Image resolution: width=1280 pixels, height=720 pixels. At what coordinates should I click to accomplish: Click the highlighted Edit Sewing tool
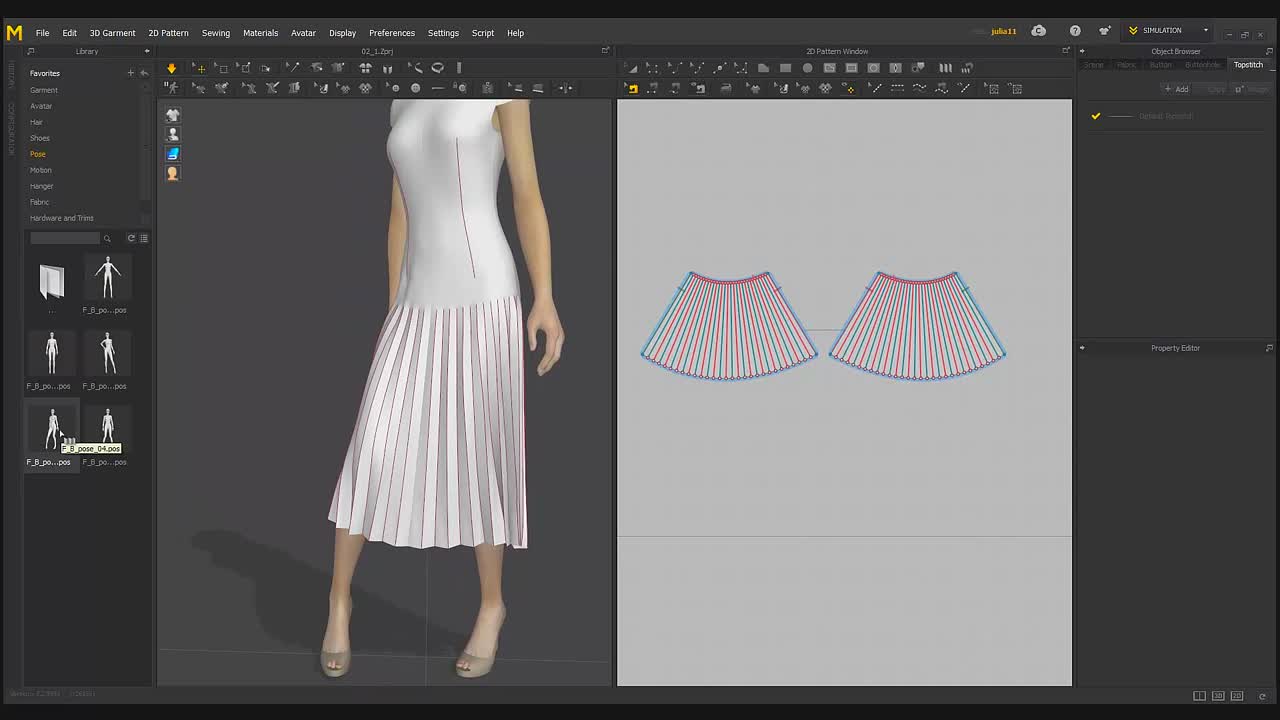tap(632, 88)
